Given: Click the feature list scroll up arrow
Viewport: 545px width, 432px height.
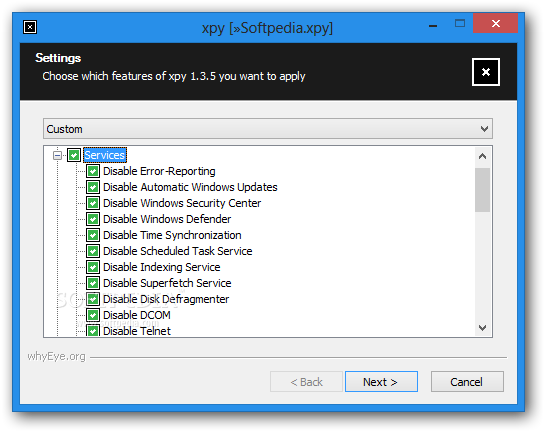Looking at the screenshot, I should [482, 156].
